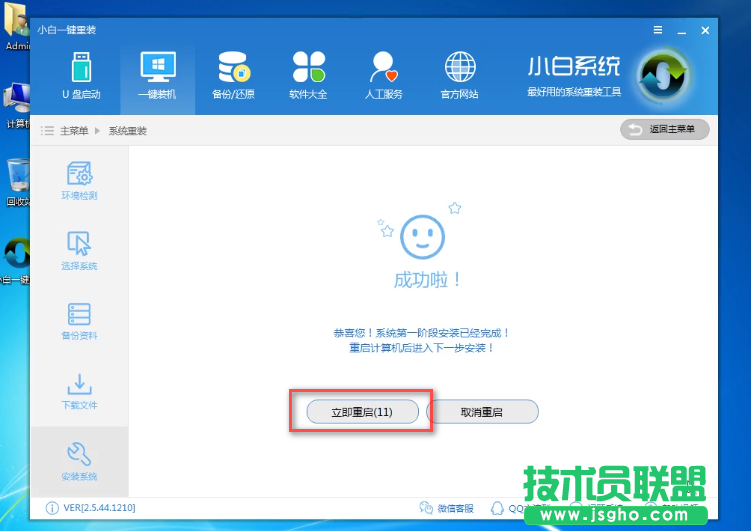Click the QQ penguin icon
Screen dimensions: 751x531
click(497, 508)
